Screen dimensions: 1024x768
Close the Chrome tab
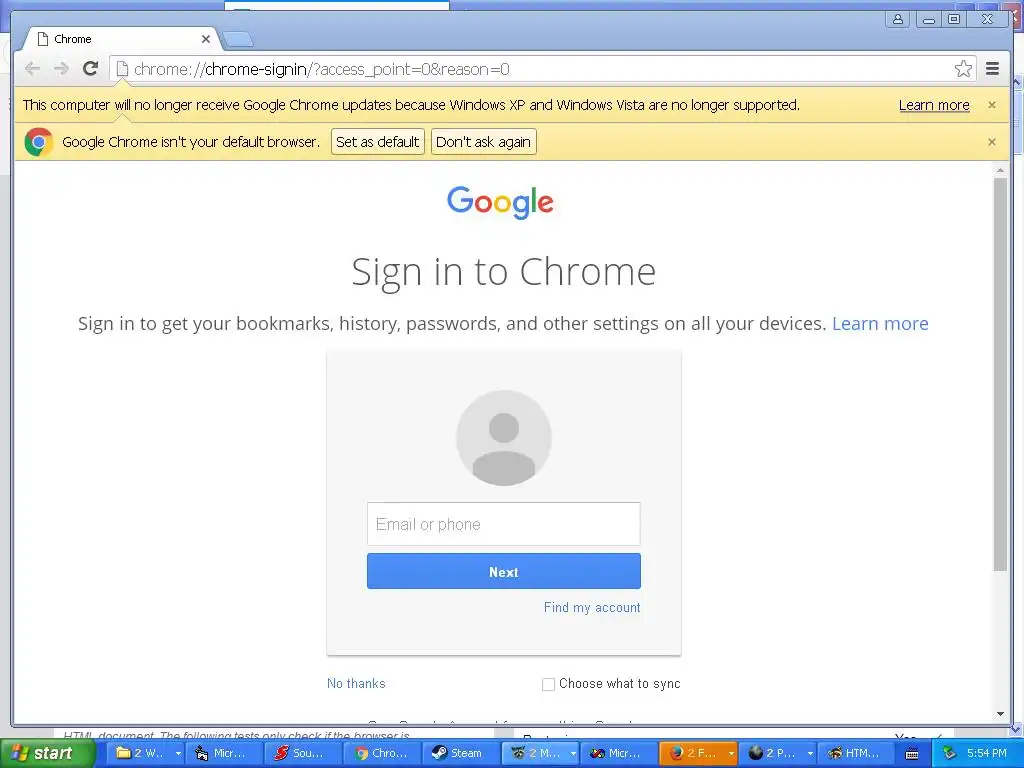click(x=206, y=39)
